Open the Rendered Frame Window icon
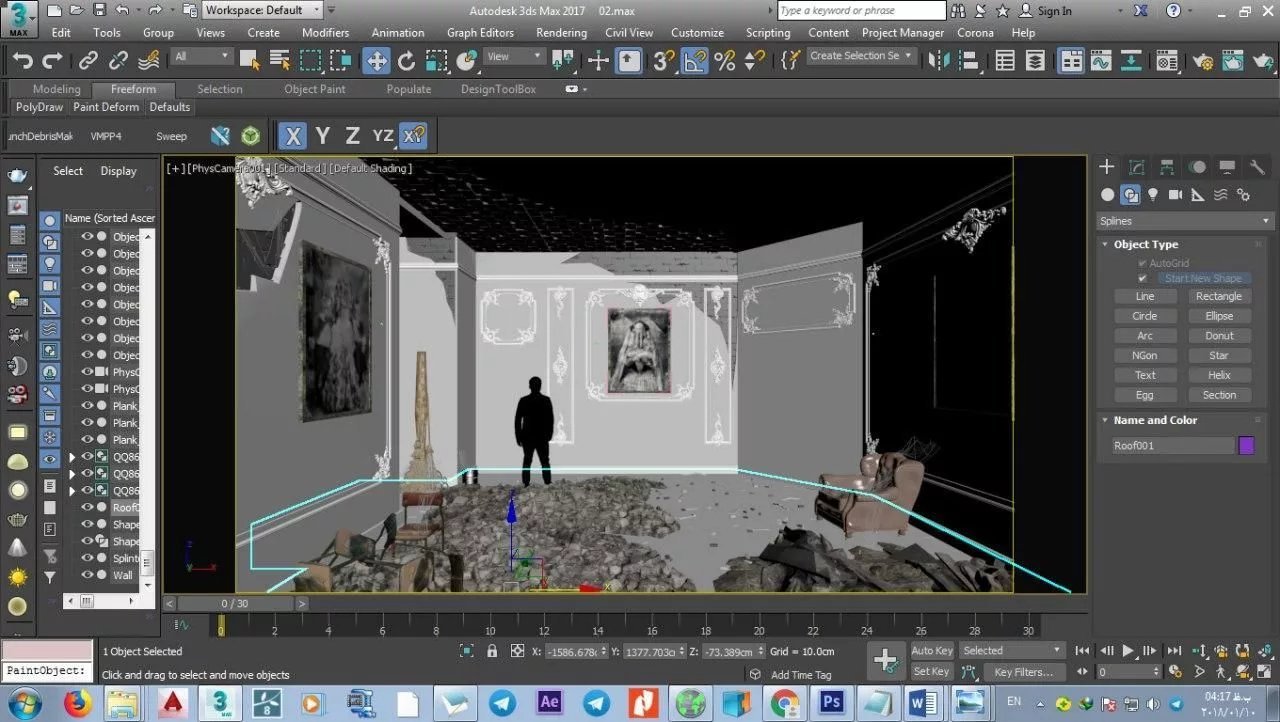 pyautogui.click(x=1233, y=61)
